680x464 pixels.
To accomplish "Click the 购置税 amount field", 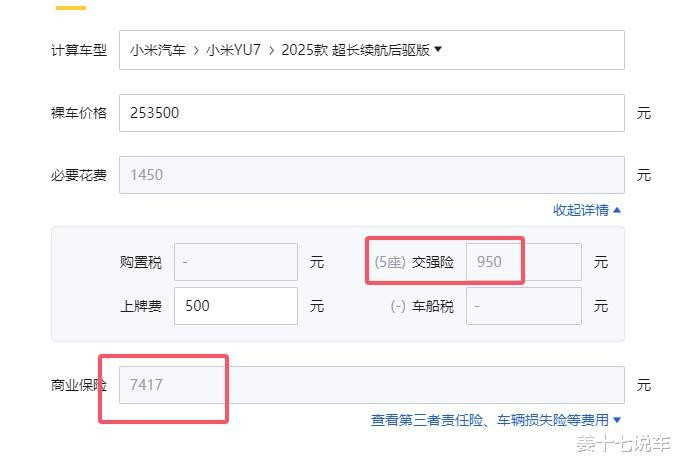I will pyautogui.click(x=236, y=262).
